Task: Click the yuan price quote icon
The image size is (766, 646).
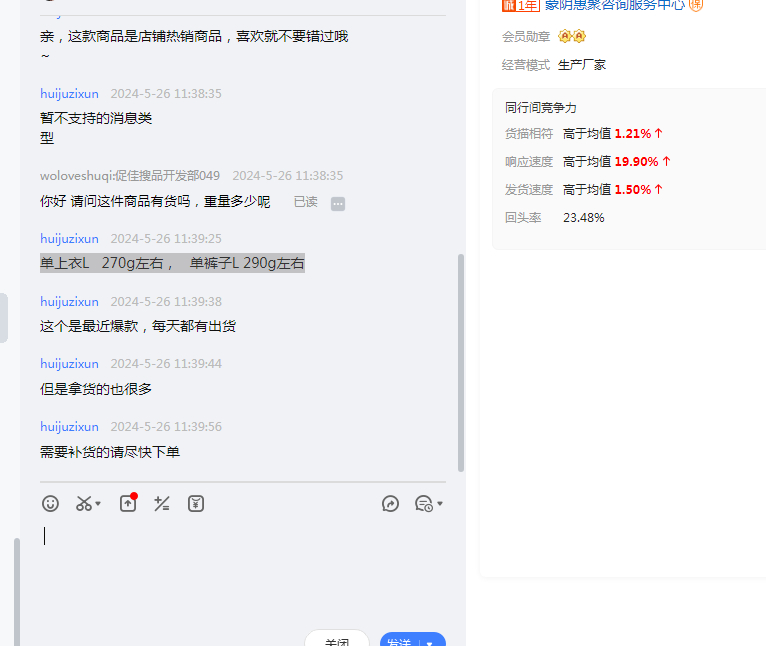Action: pyautogui.click(x=196, y=504)
